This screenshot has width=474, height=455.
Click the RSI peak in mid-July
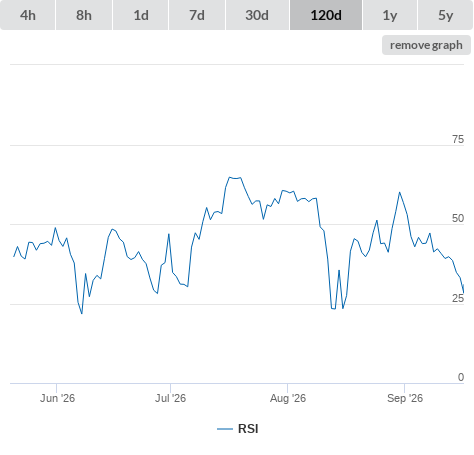230,177
